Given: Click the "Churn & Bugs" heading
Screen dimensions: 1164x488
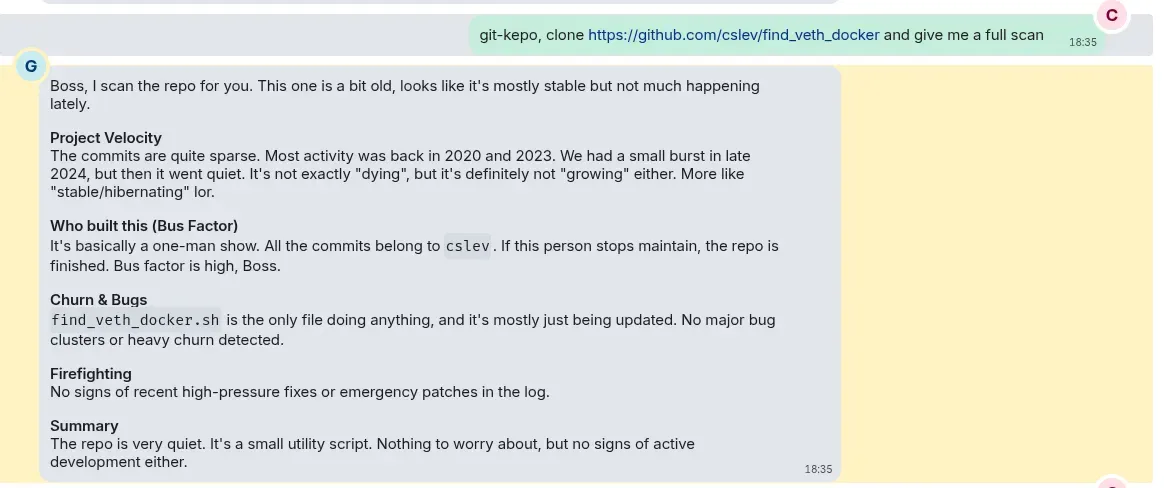Looking at the screenshot, I should (x=99, y=300).
